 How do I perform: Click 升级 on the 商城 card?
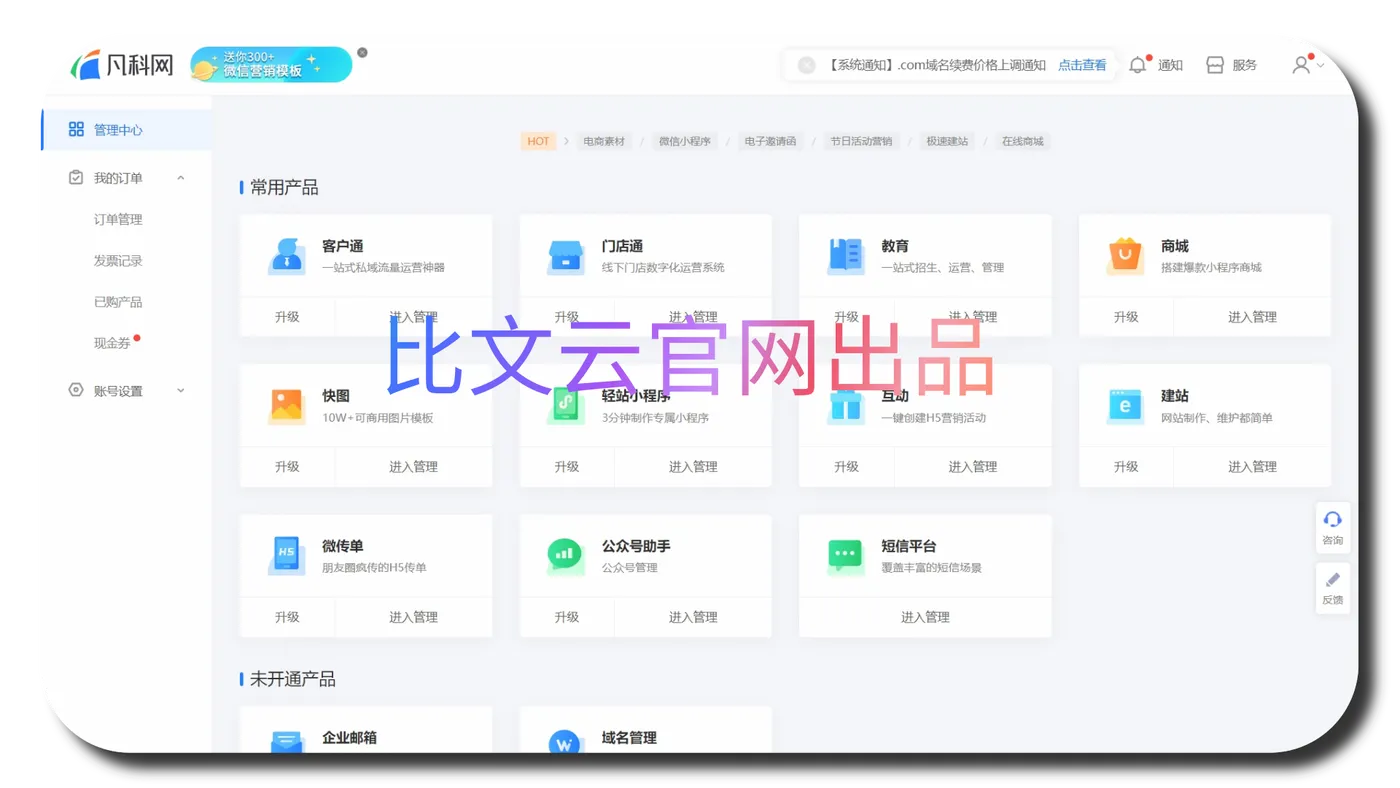click(x=1126, y=316)
